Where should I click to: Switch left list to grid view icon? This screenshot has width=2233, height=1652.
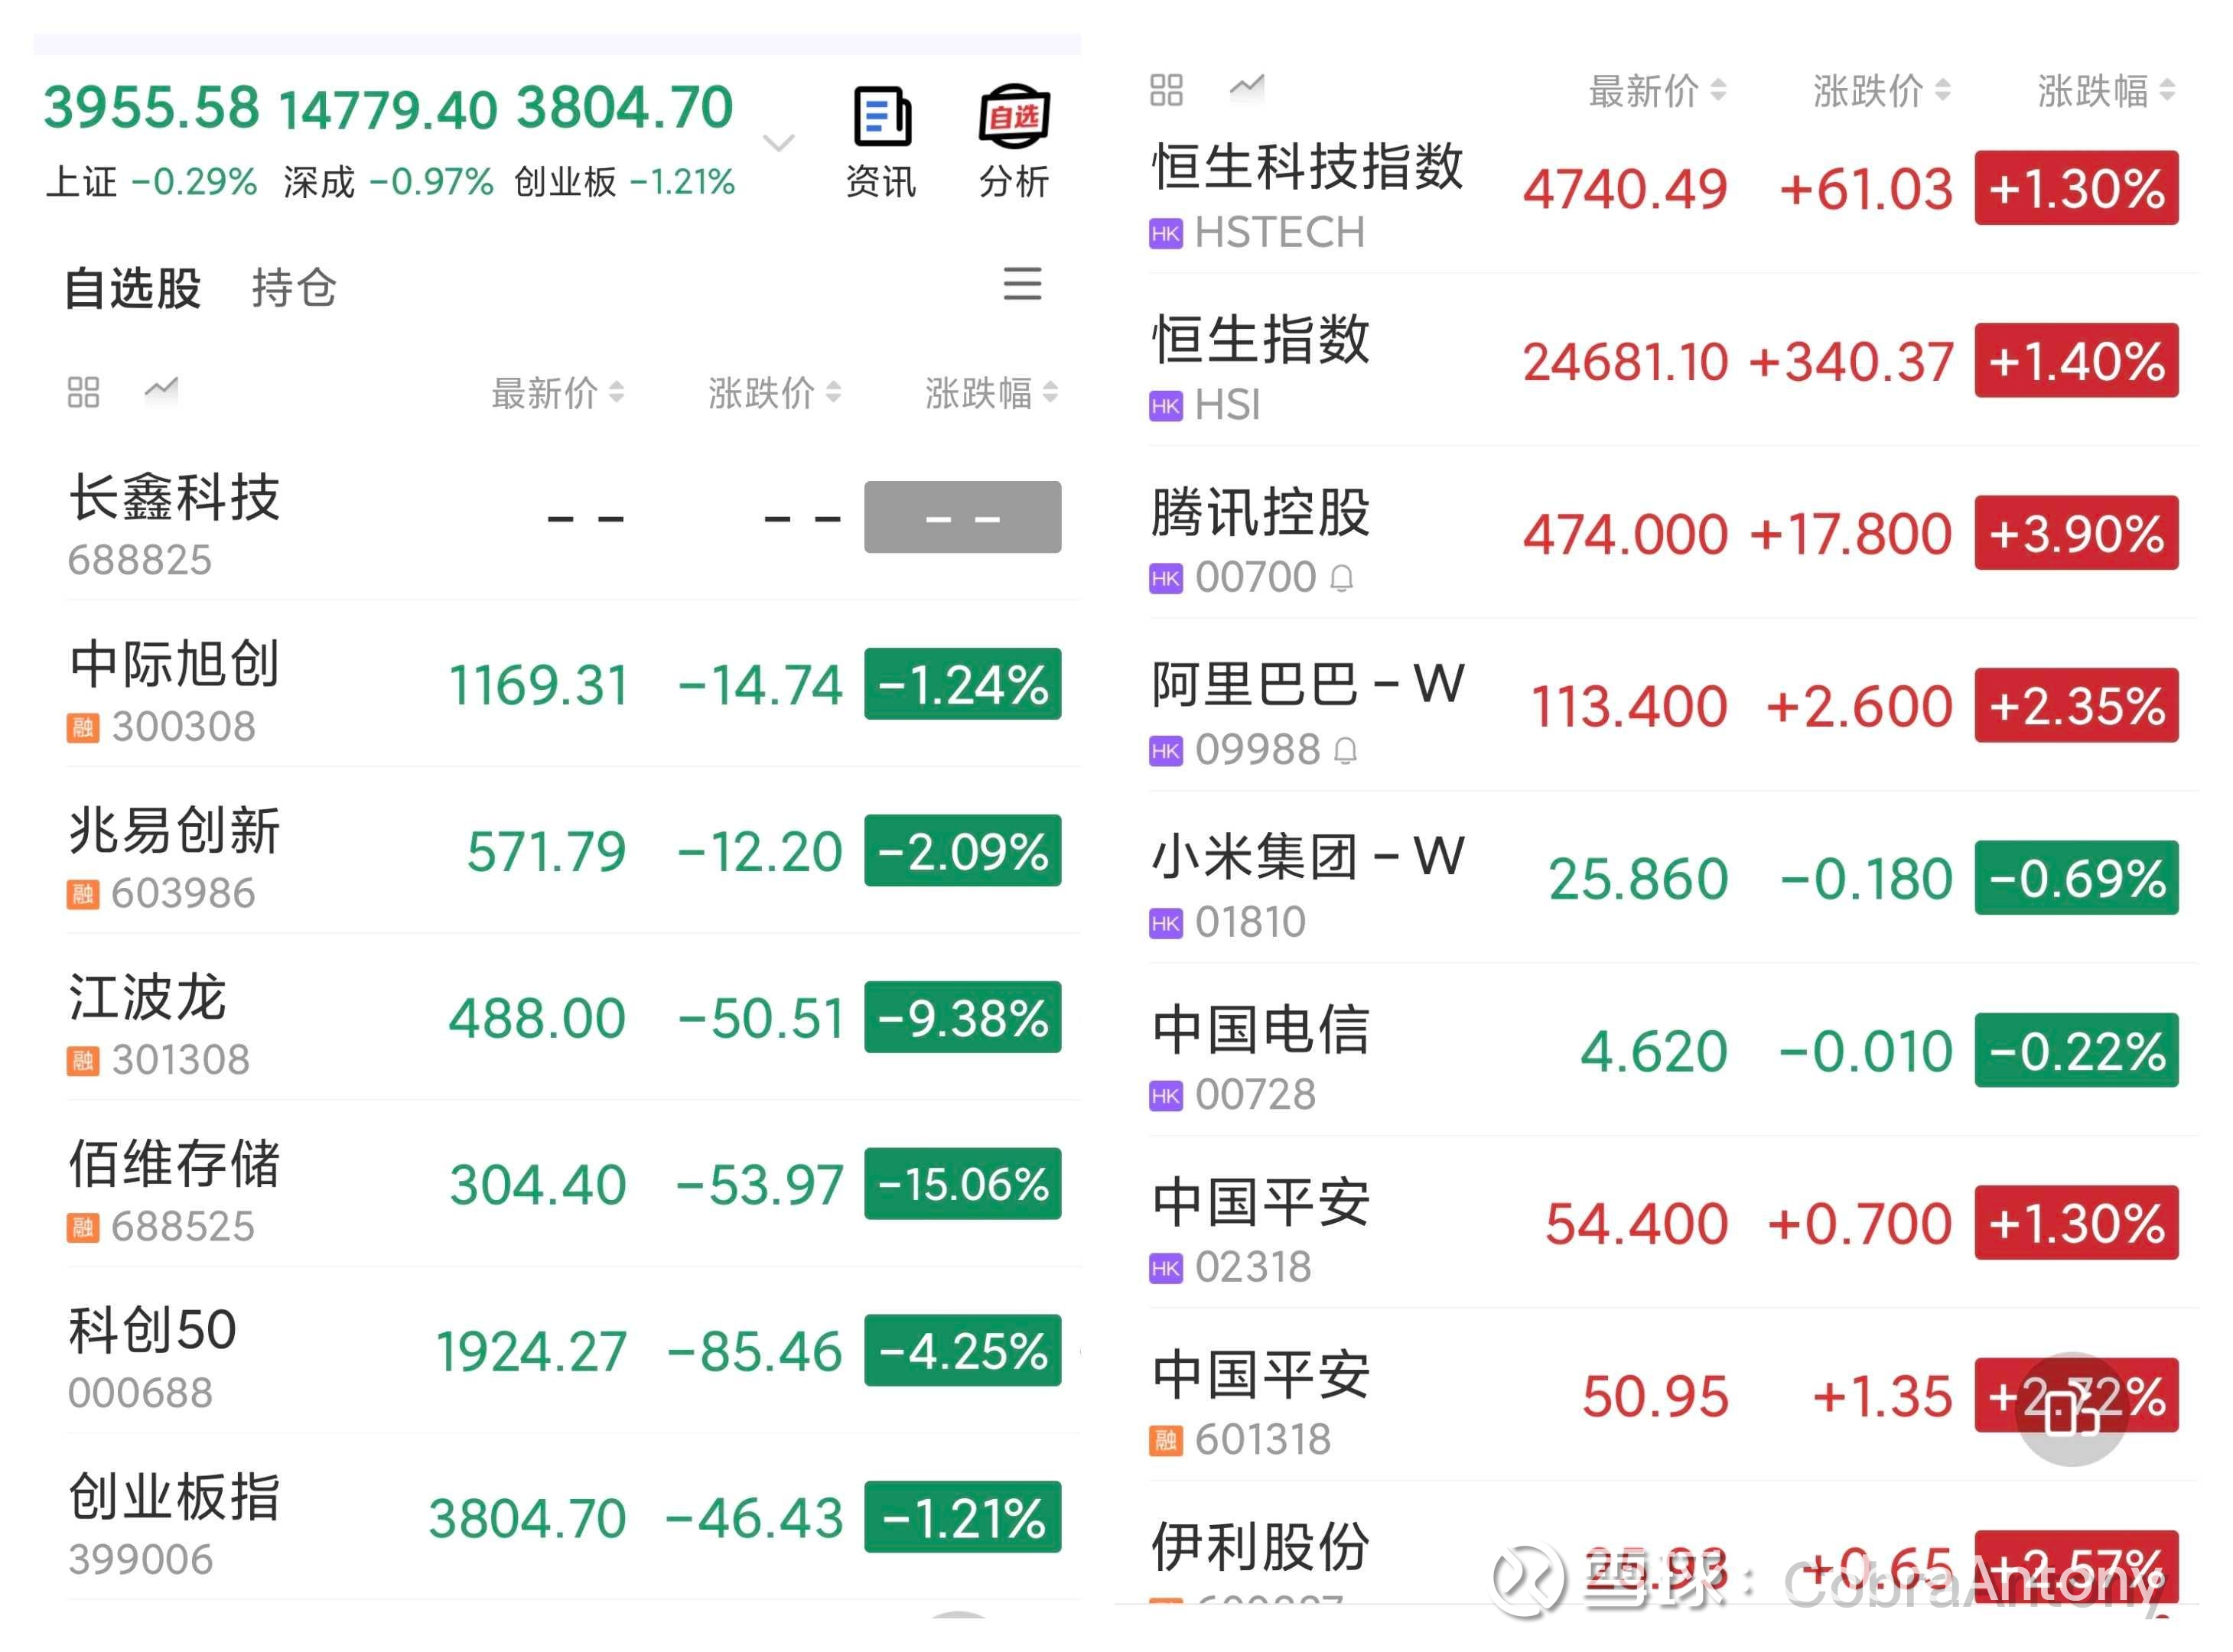coord(83,392)
